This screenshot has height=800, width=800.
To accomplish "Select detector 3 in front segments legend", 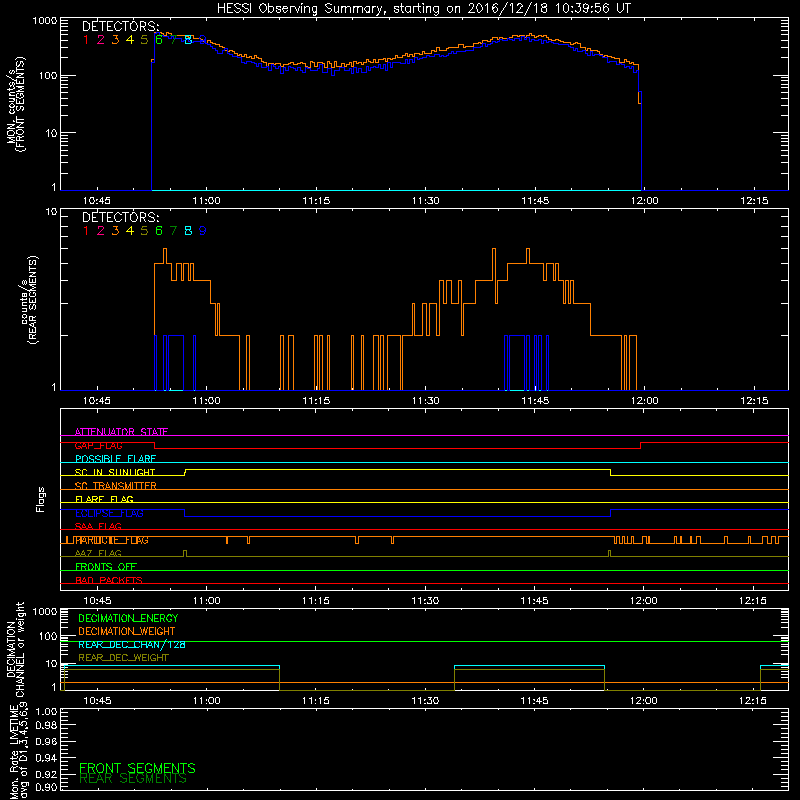I will 115,40.
